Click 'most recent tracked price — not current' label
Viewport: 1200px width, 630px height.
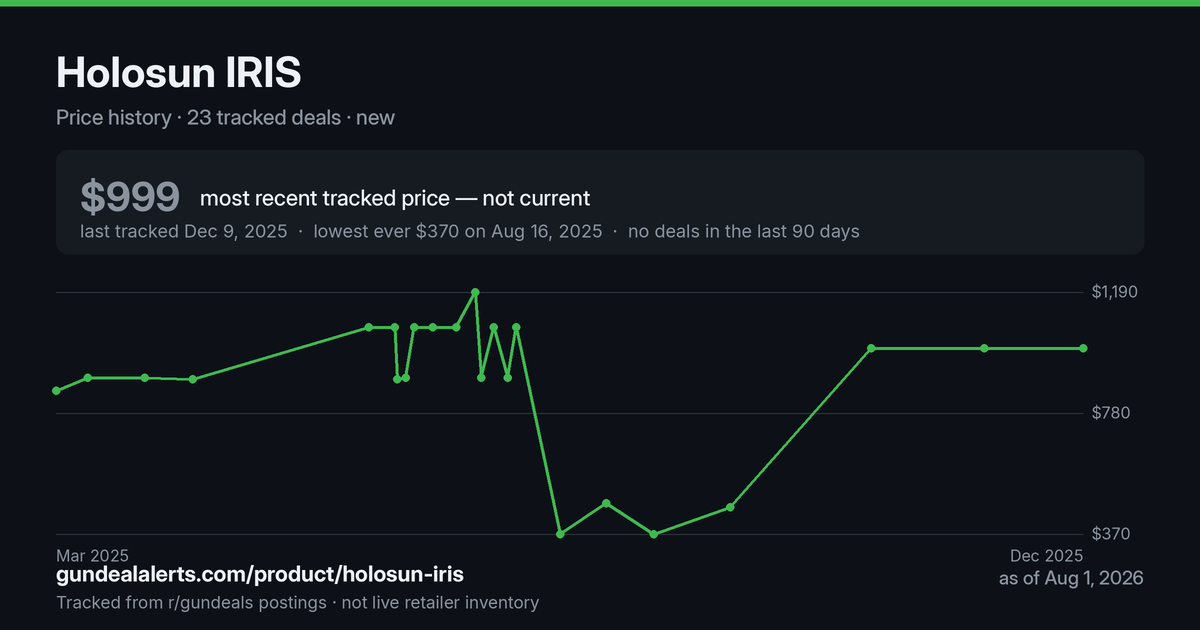click(x=395, y=198)
